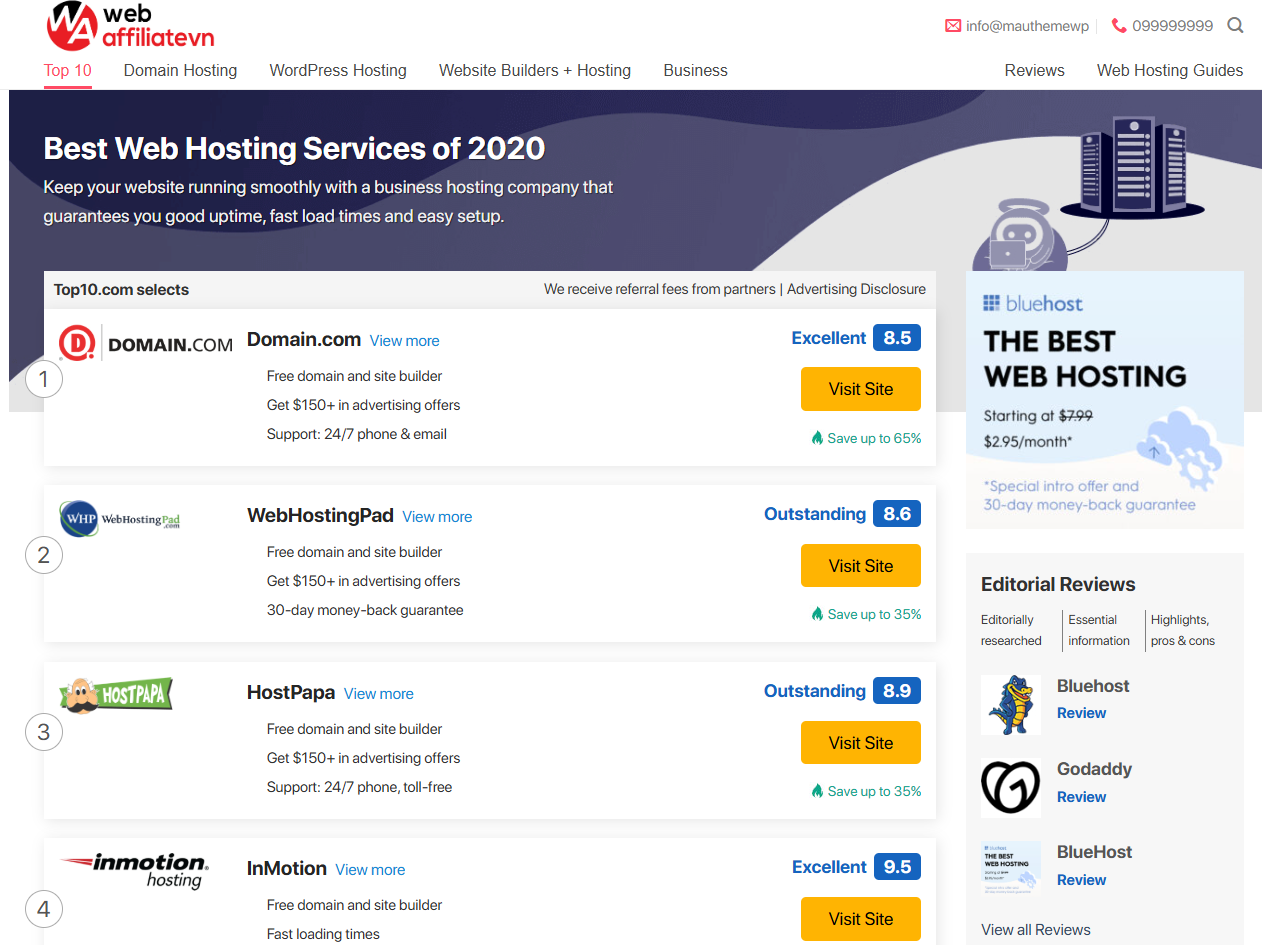The height and width of the screenshot is (945, 1262).
Task: Select the Top 10 navigation tab
Action: [68, 70]
